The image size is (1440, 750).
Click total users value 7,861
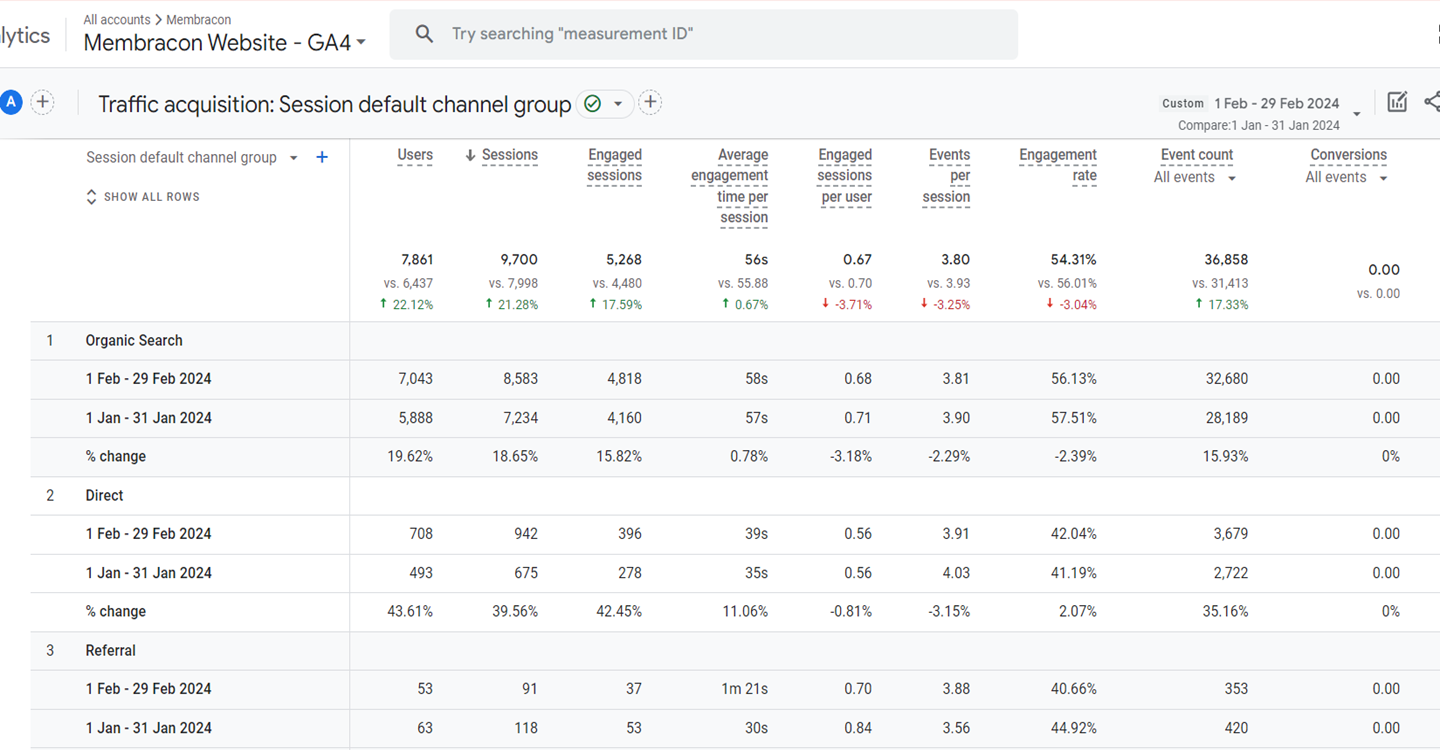[417, 259]
